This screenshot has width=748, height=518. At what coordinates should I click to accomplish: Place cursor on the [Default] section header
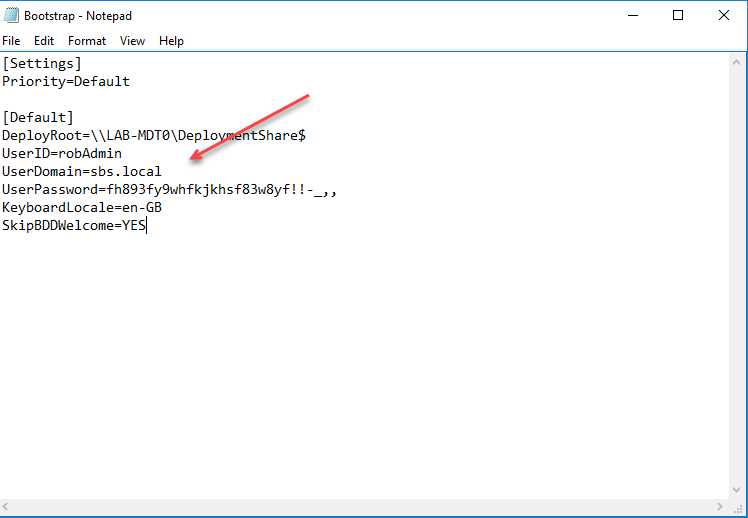click(x=38, y=118)
